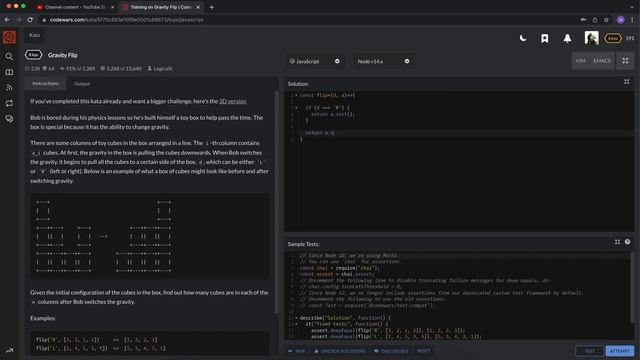Click the Gravity Flip kata title
The image size is (640, 360).
point(63,55)
